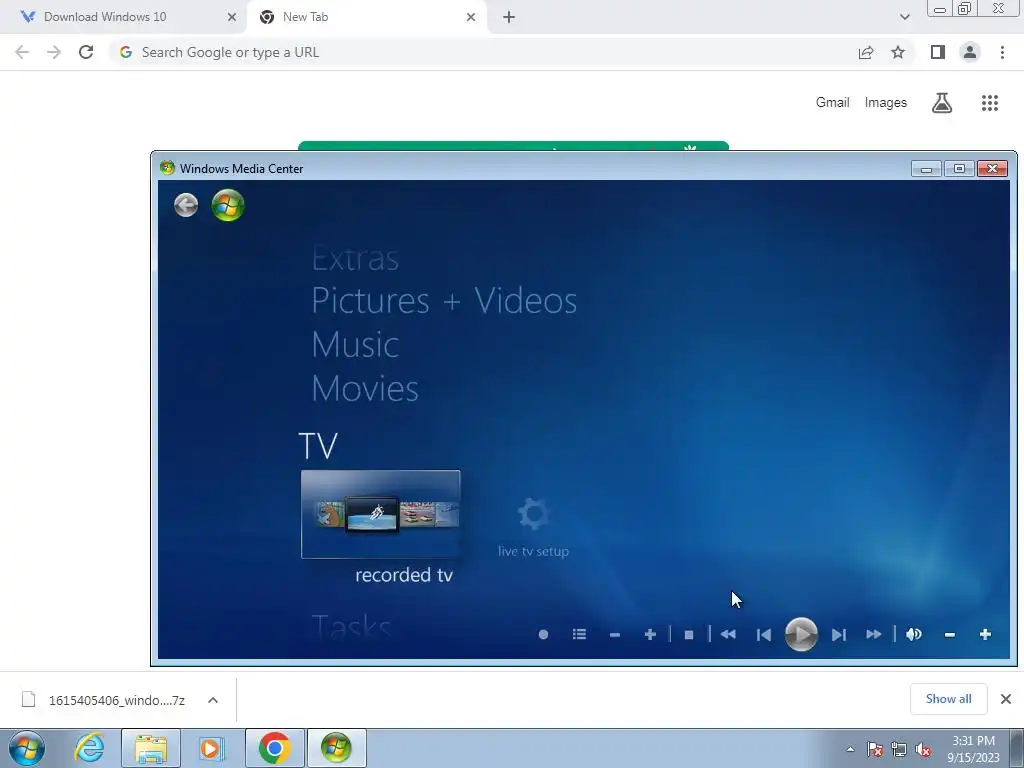Close the downloads bar

click(1006, 699)
